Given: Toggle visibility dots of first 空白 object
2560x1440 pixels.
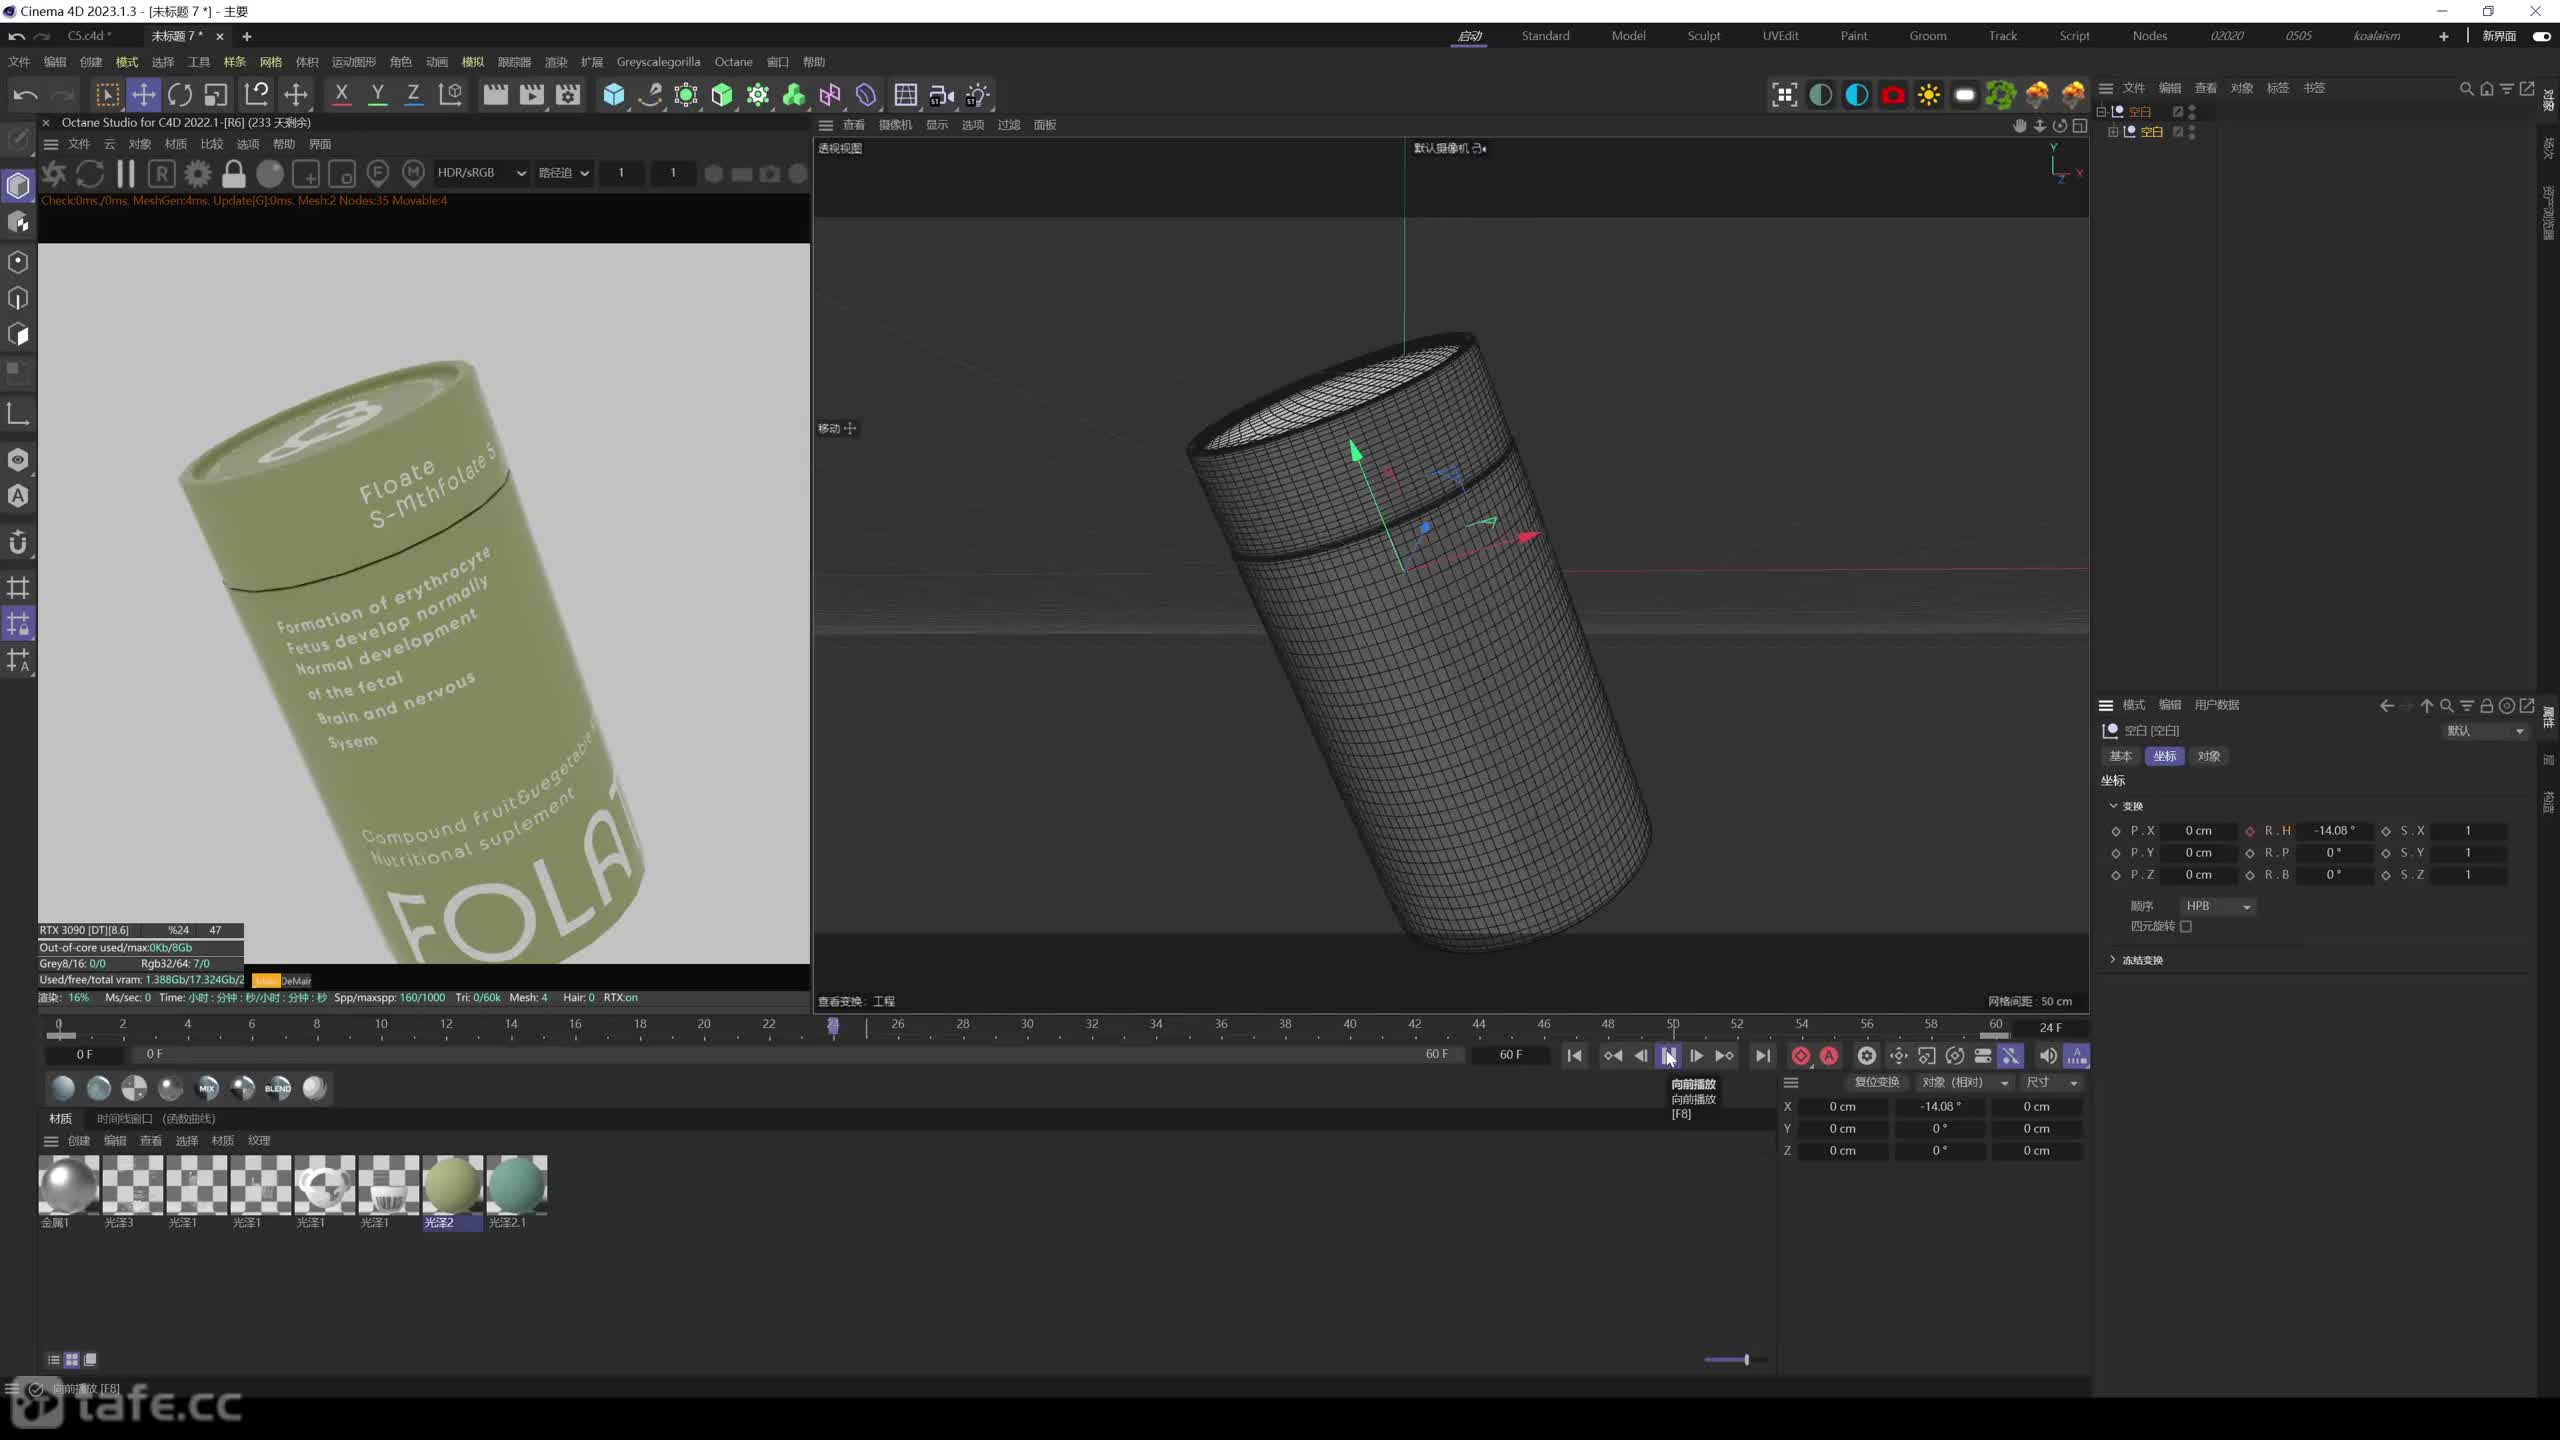Looking at the screenshot, I should point(2192,112).
